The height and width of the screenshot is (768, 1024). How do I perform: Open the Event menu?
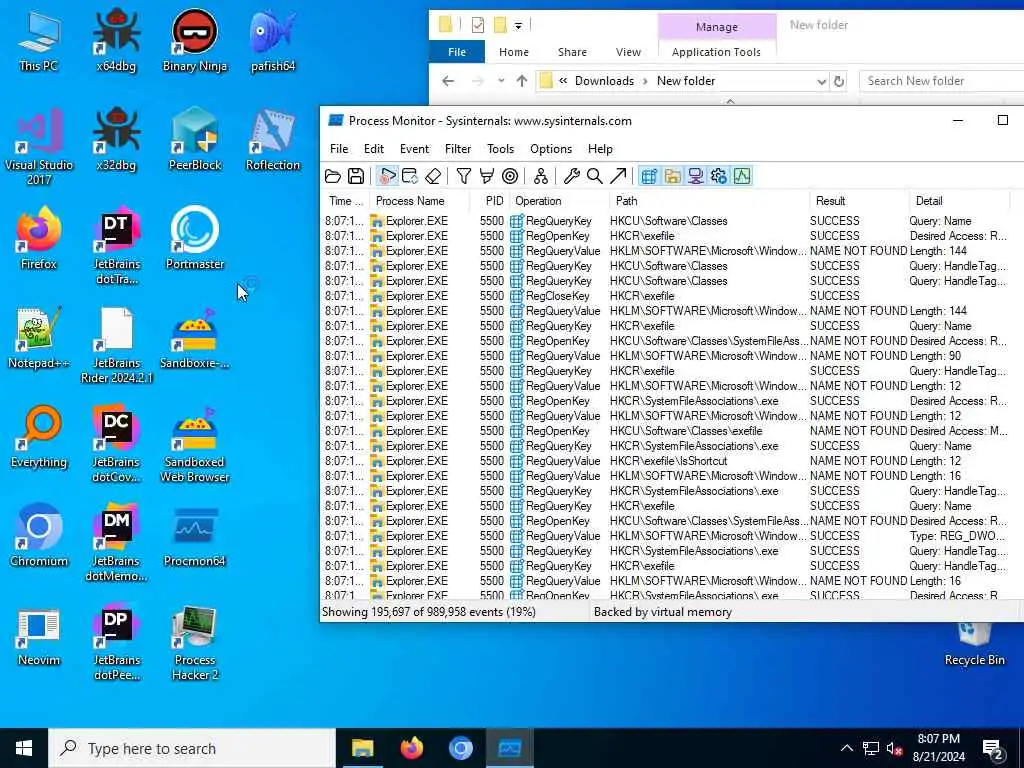[x=414, y=149]
